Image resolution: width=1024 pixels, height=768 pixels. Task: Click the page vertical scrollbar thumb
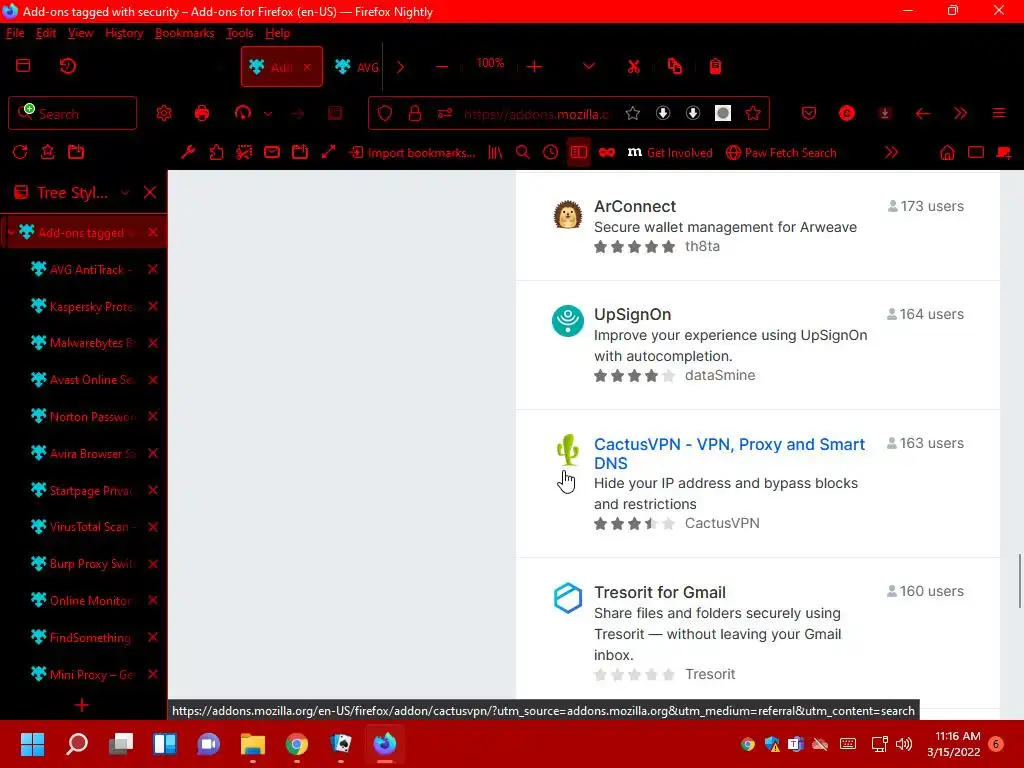(1019, 581)
